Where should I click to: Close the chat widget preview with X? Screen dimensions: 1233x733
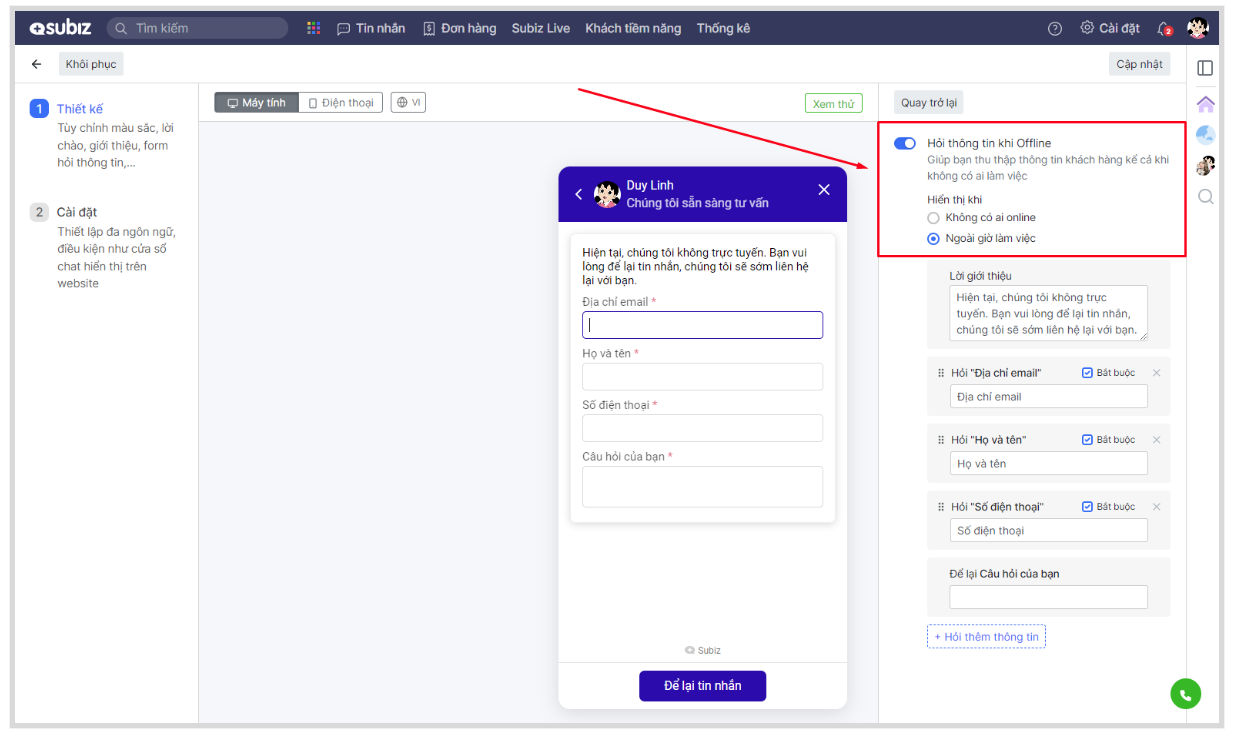pyautogui.click(x=823, y=190)
